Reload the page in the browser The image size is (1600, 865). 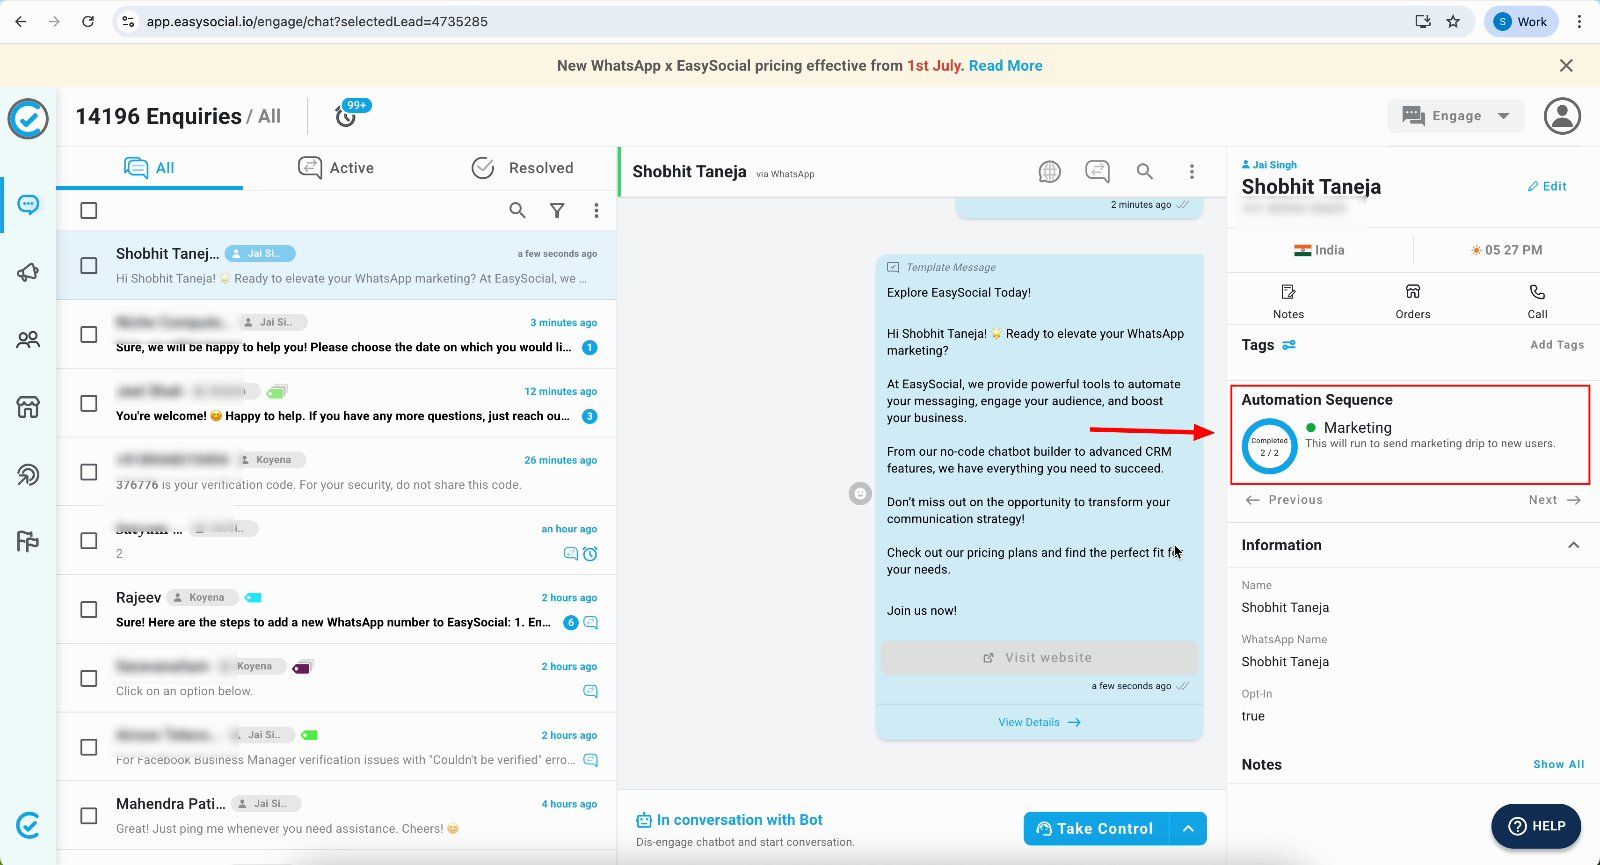[x=88, y=21]
